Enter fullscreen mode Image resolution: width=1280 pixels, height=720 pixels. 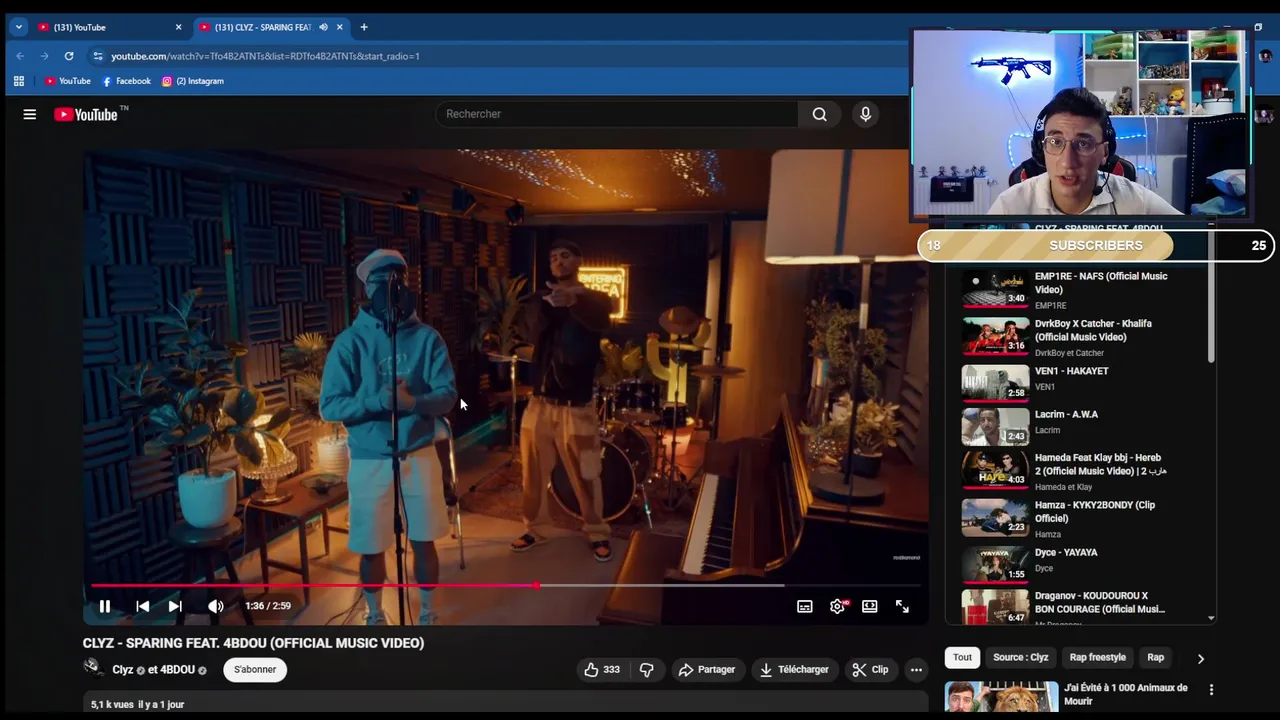(x=902, y=606)
